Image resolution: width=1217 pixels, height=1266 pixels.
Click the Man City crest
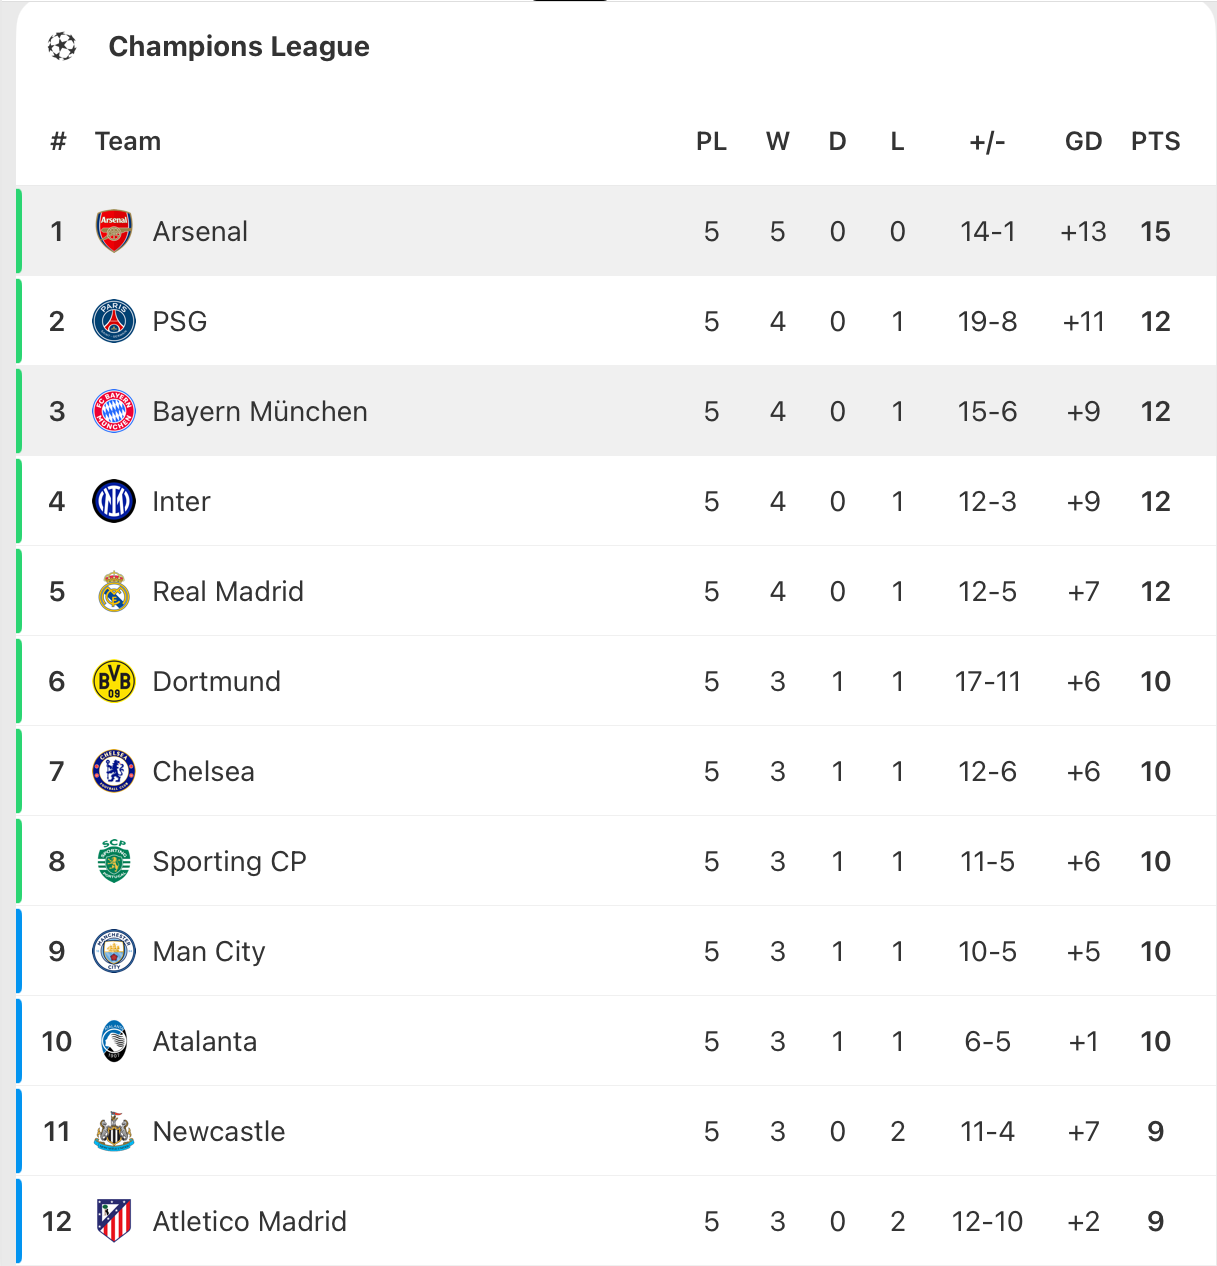coord(114,951)
